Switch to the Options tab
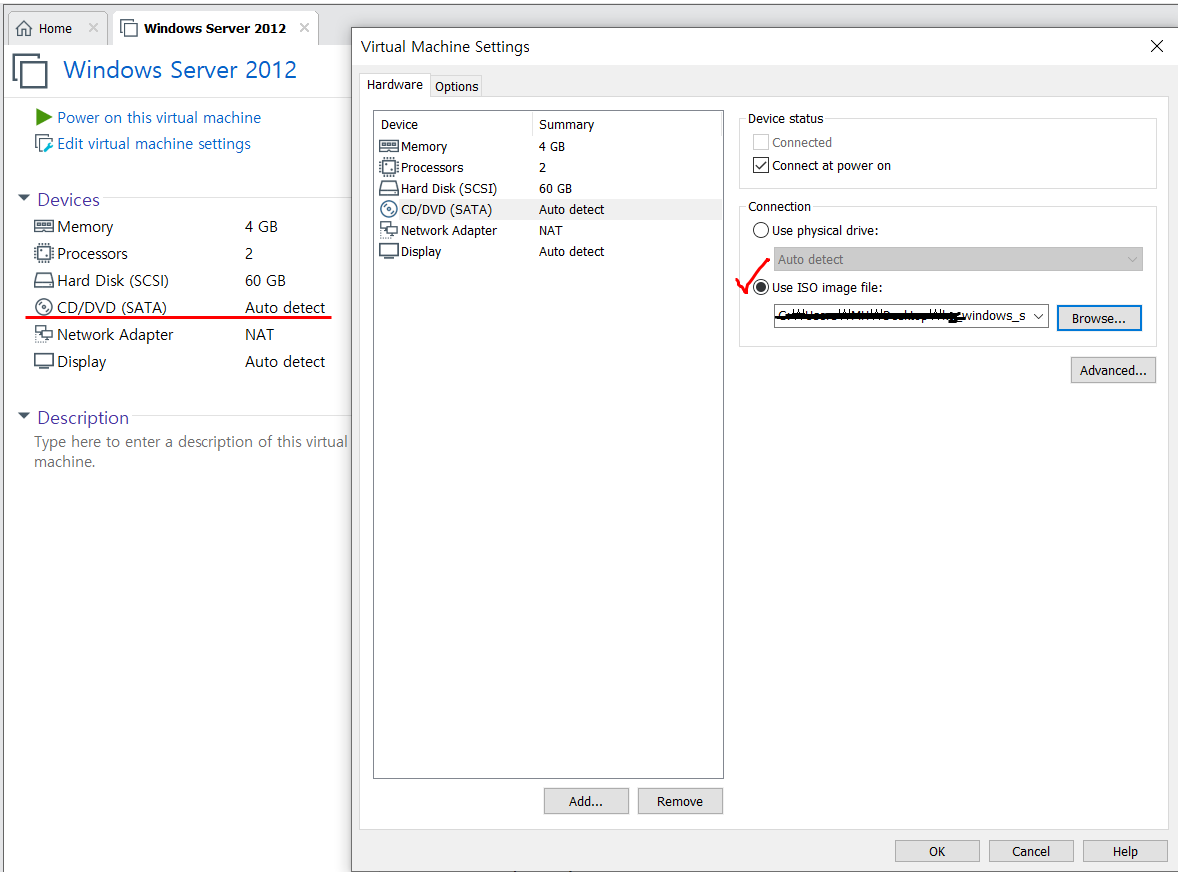This screenshot has height=872, width=1178. point(457,86)
